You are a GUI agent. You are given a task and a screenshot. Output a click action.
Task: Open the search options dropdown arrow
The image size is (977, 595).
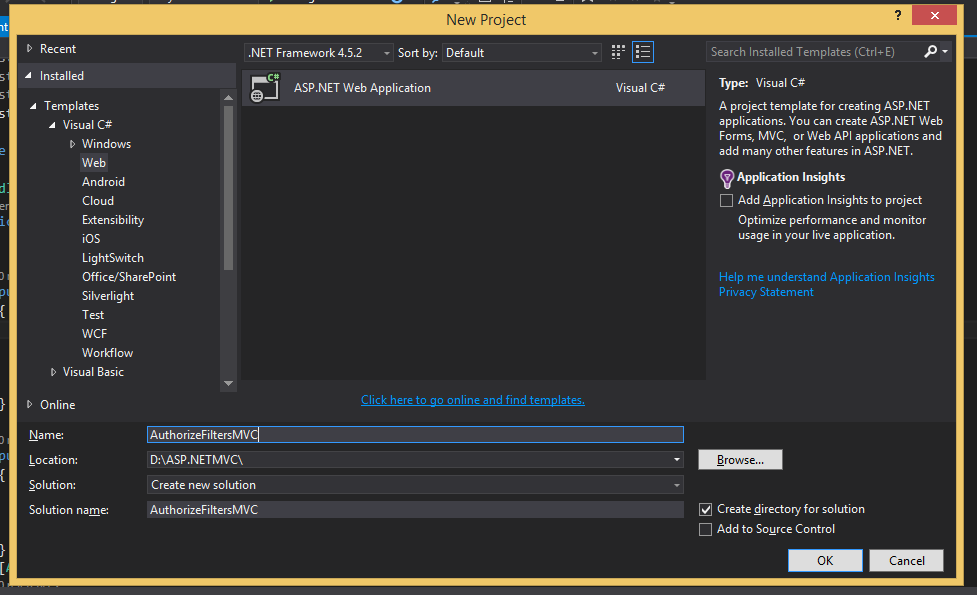tap(945, 52)
